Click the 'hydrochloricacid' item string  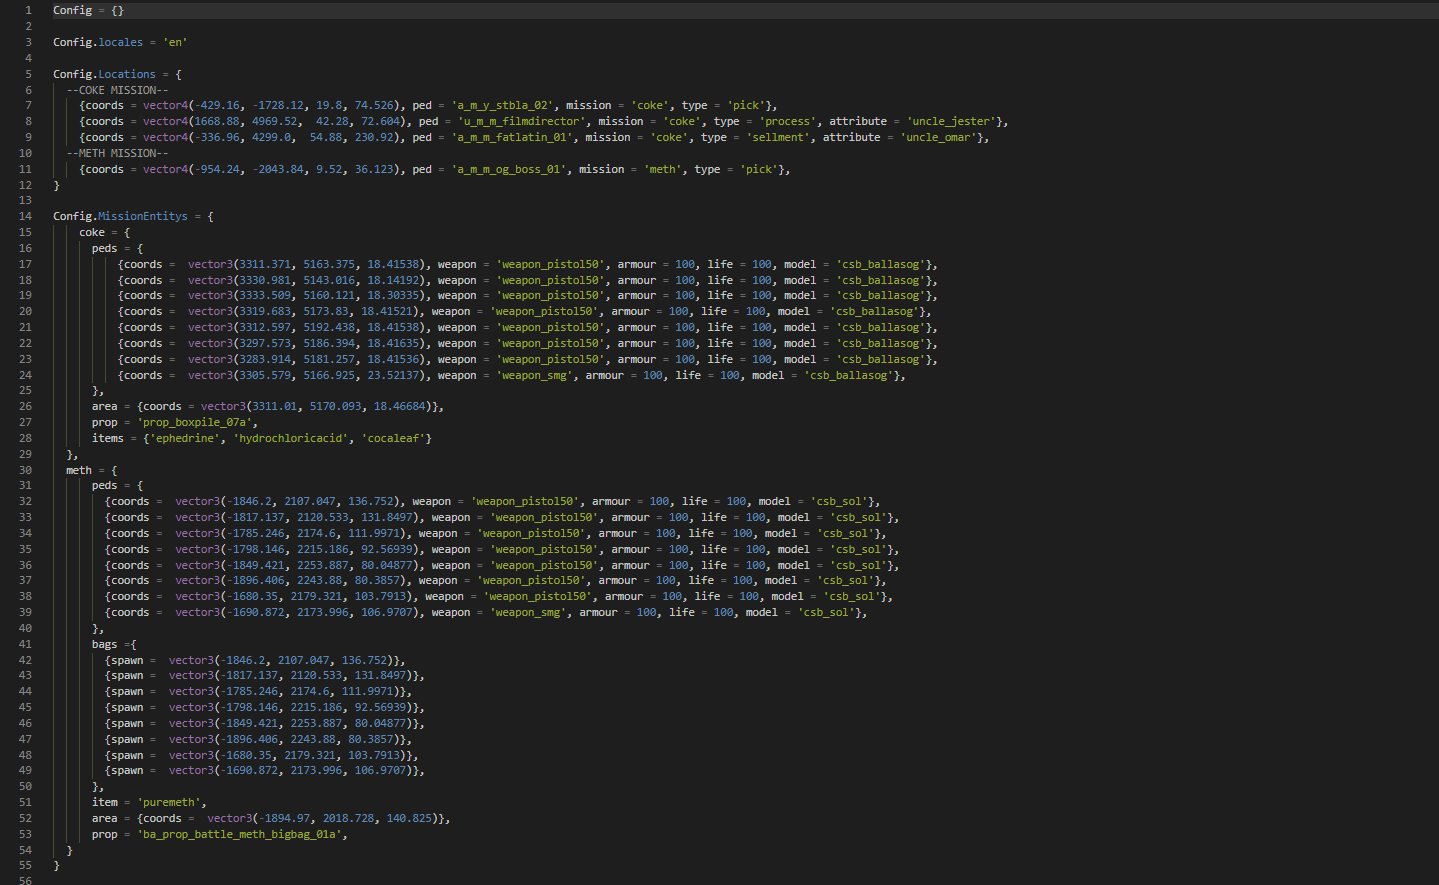[294, 438]
